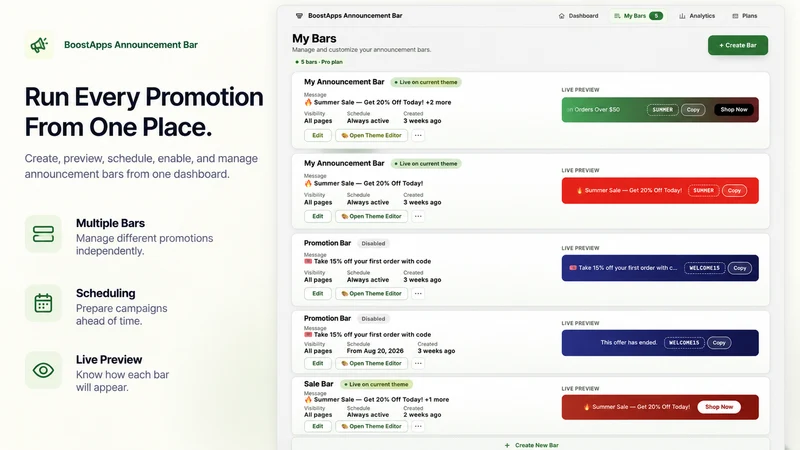The width and height of the screenshot is (800, 450).
Task: Open more options for Aug 20 Promotion Bar
Action: [x=418, y=363]
